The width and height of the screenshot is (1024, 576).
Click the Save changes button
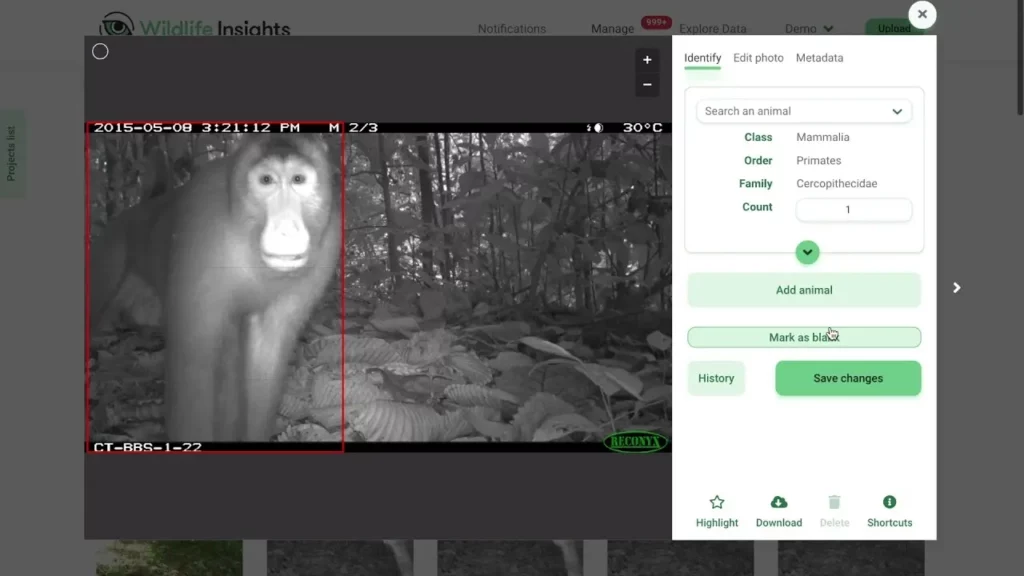(x=848, y=378)
